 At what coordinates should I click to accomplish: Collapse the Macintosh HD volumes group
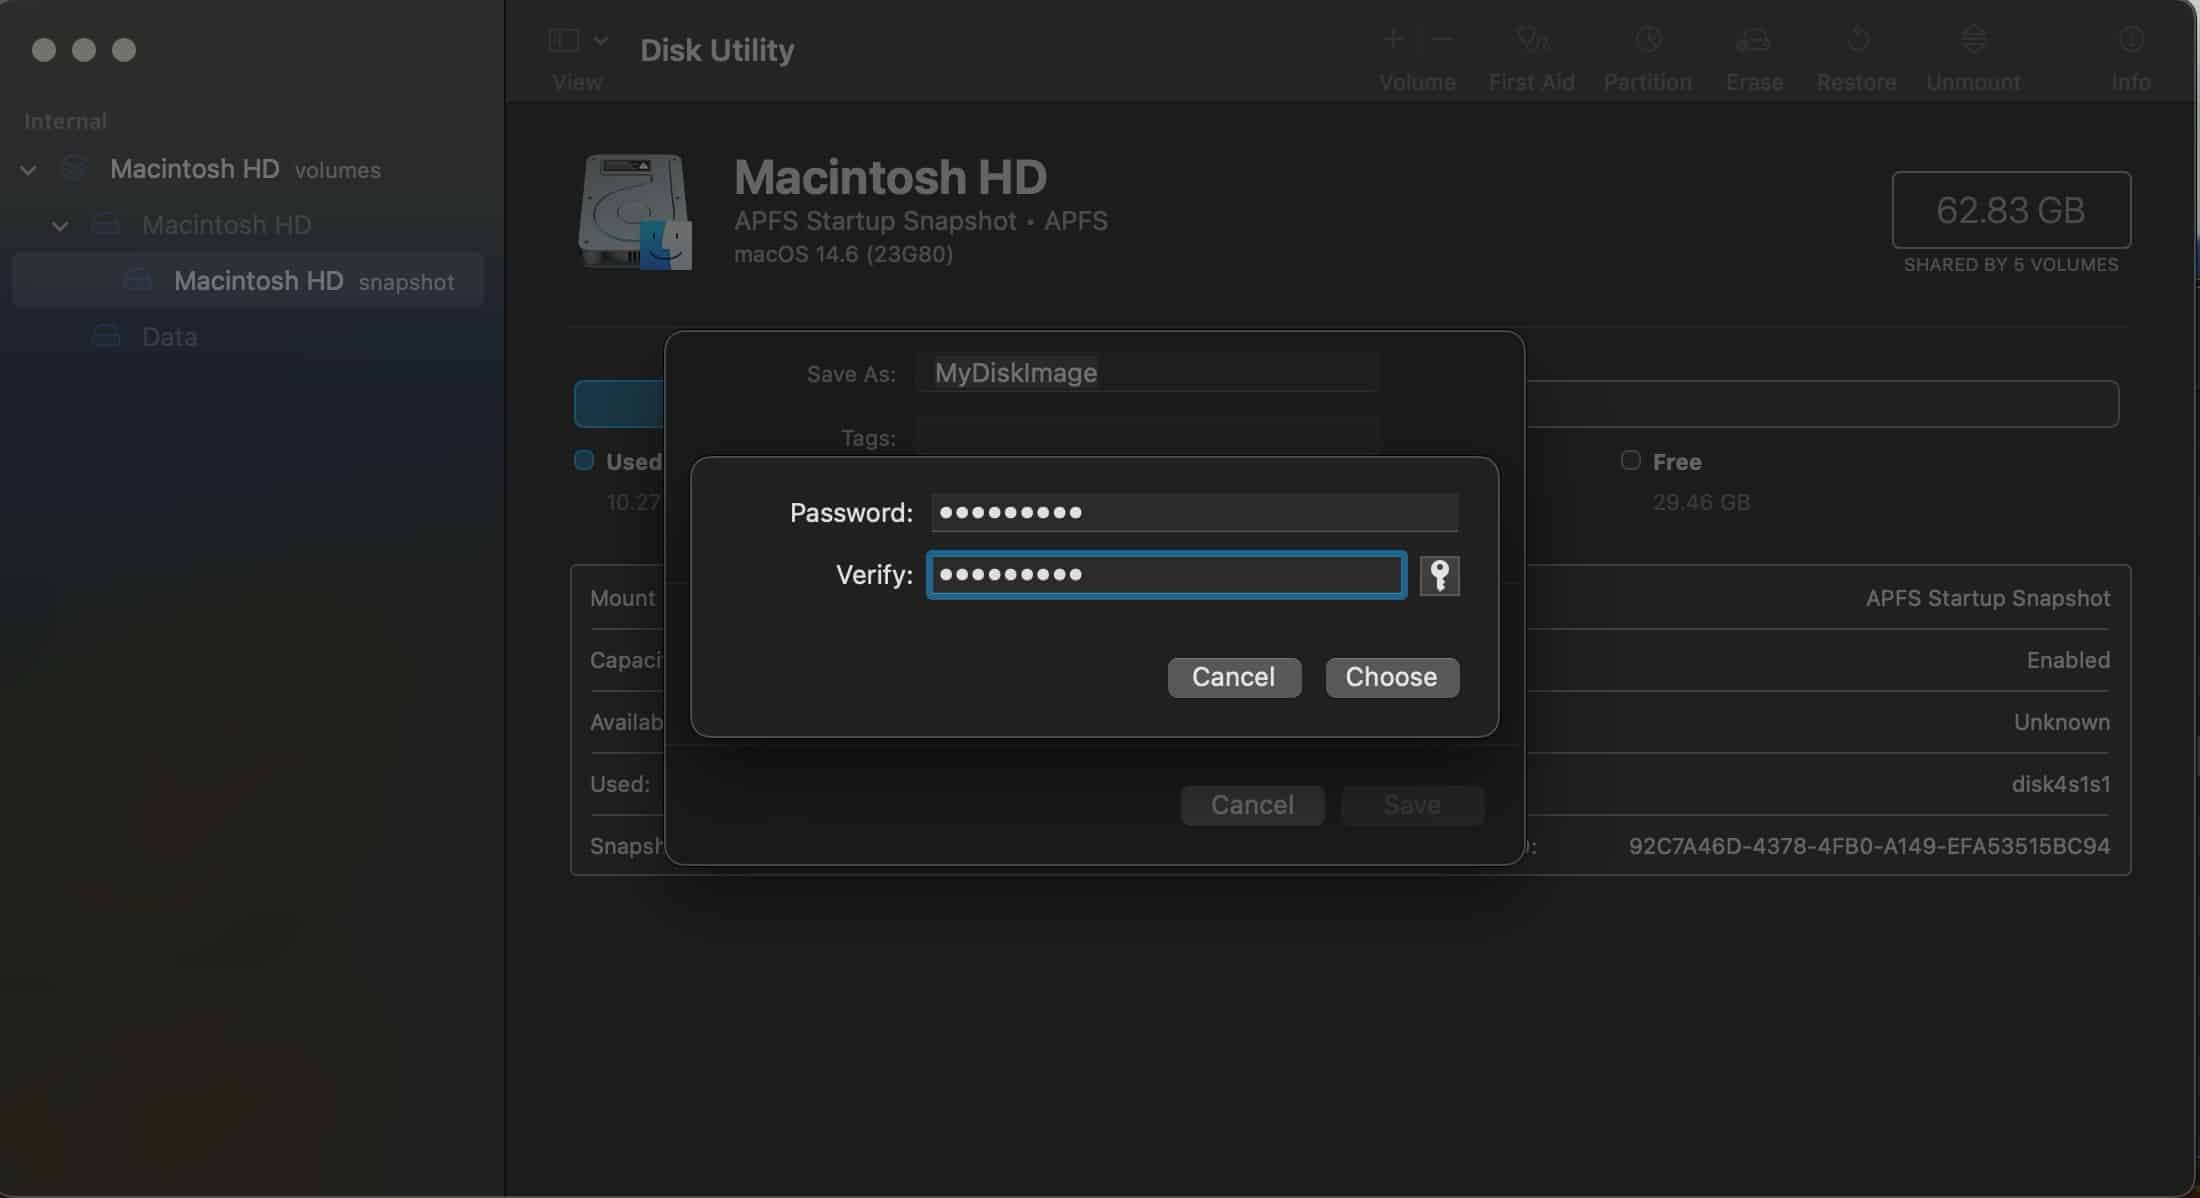[28, 170]
